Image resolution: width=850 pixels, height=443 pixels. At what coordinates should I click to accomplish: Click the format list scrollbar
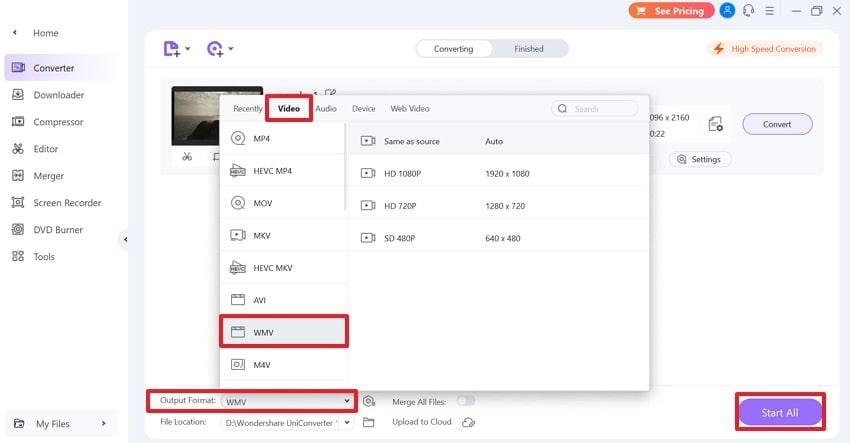[345, 168]
